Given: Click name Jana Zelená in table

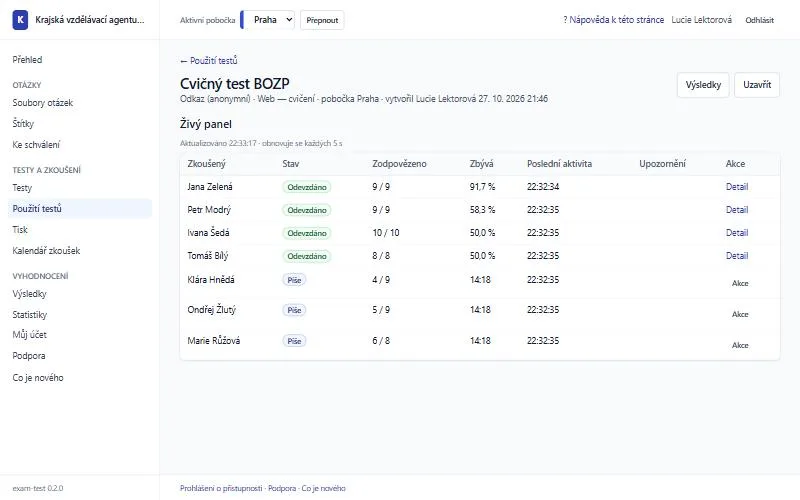Looking at the screenshot, I should point(210,187).
